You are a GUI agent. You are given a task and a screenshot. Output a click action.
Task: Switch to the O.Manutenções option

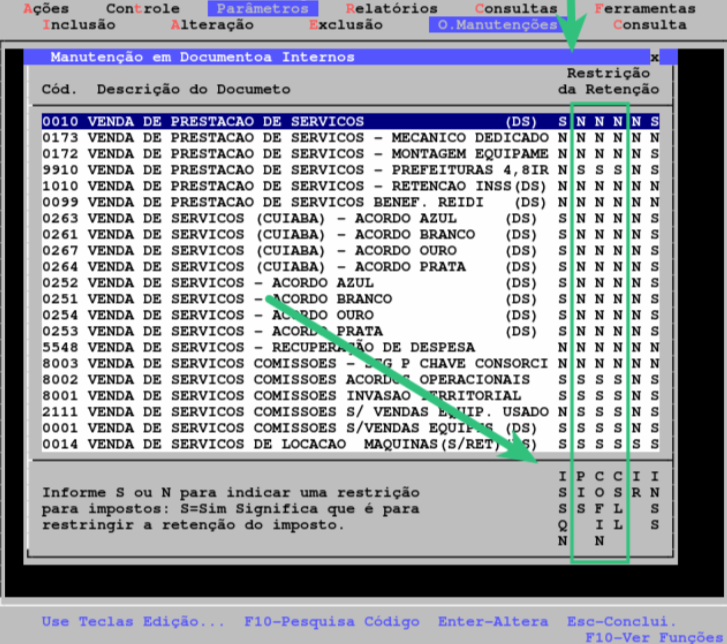pyautogui.click(x=497, y=24)
